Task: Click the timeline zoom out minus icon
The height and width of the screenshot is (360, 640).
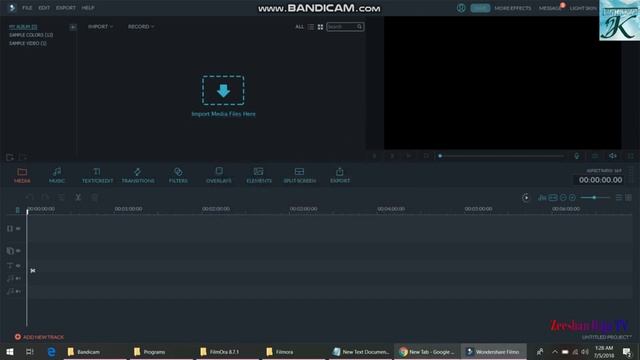Action: pyautogui.click(x=563, y=198)
